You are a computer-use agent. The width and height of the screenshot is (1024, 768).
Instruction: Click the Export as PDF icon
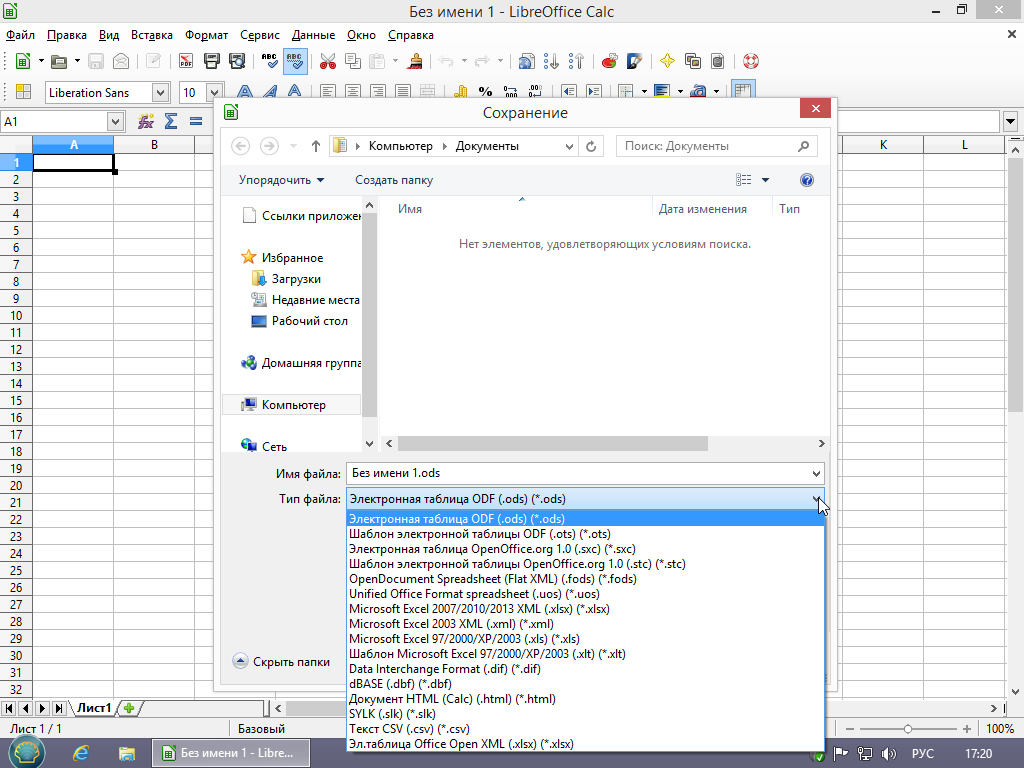pos(186,61)
